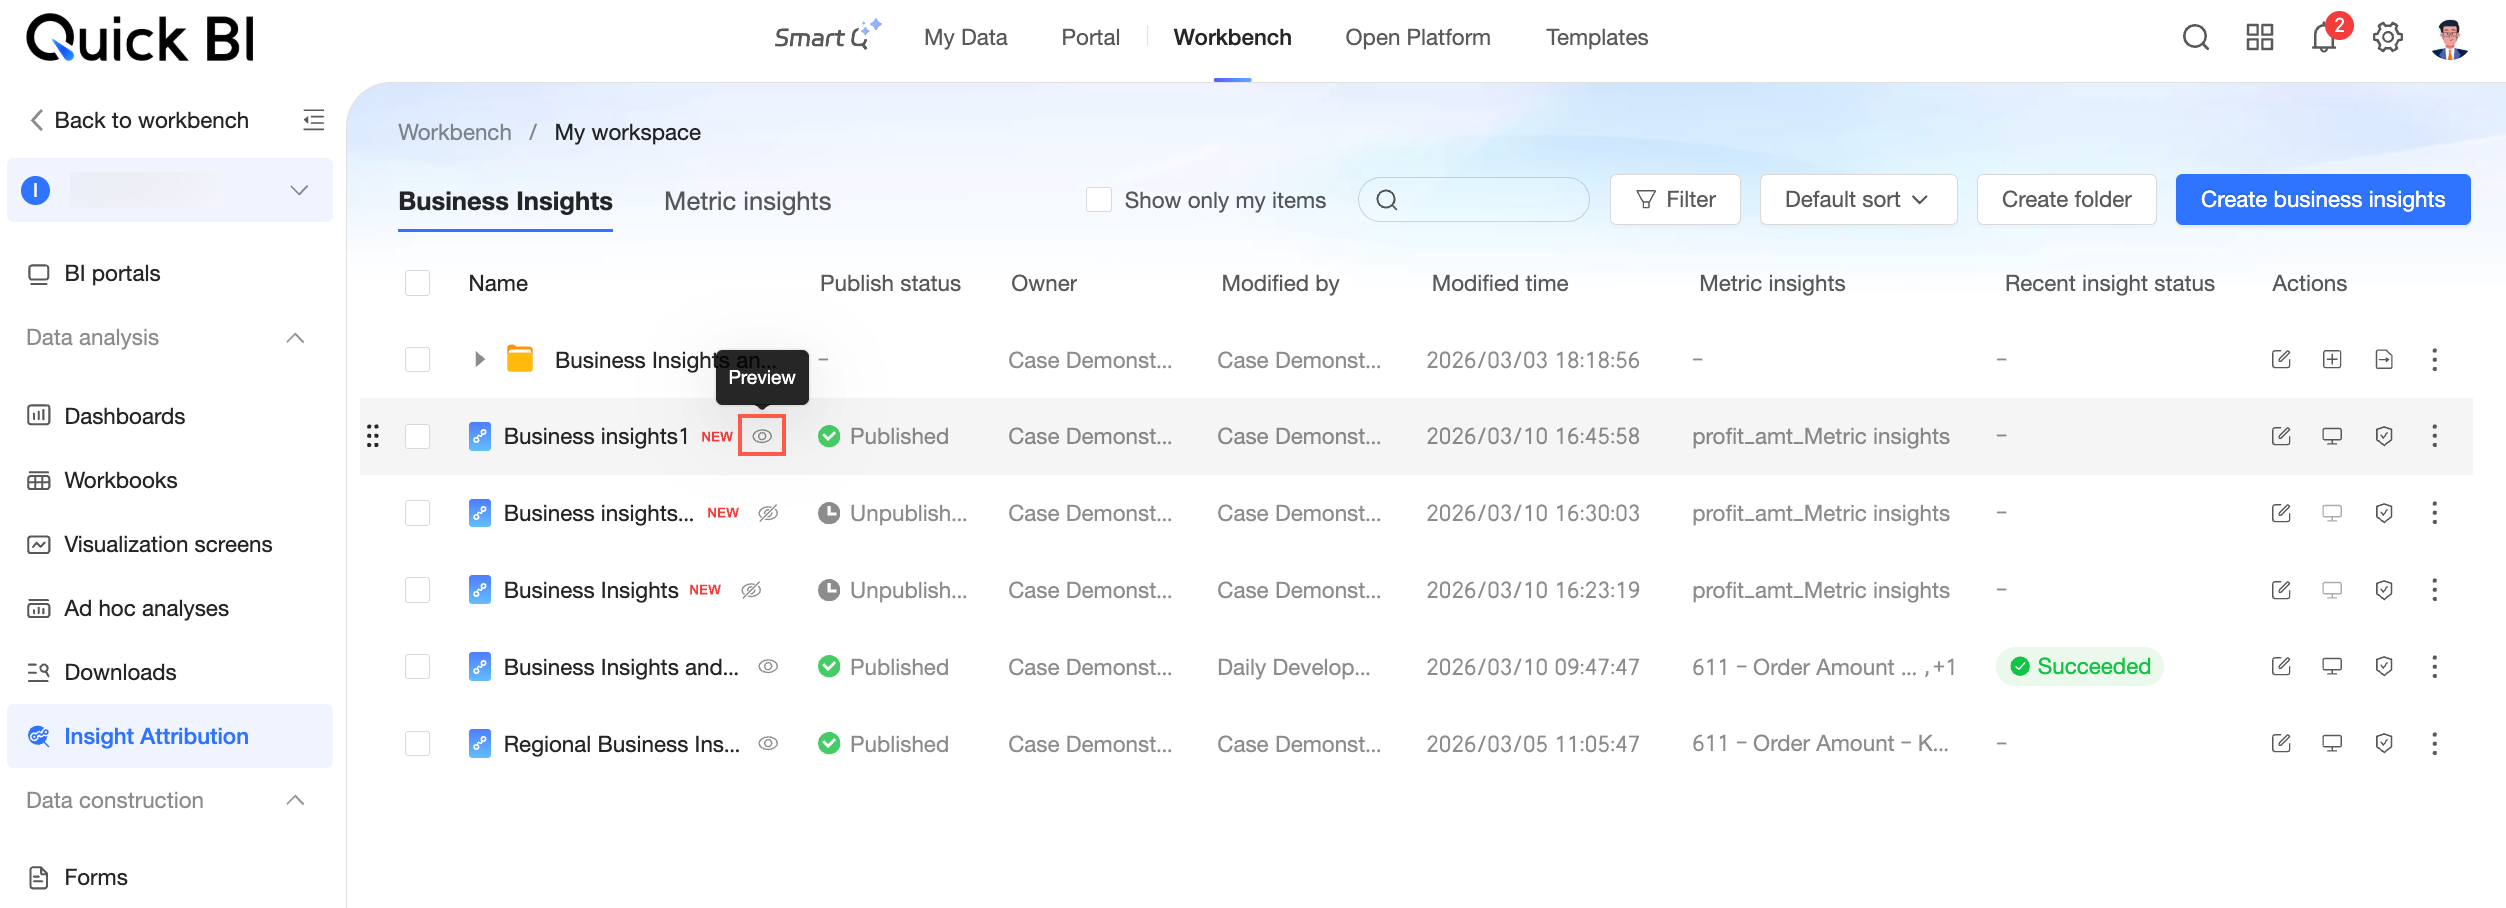The width and height of the screenshot is (2506, 908).
Task: Tick the checkbox for row modified 16:23:19
Action: click(417, 590)
